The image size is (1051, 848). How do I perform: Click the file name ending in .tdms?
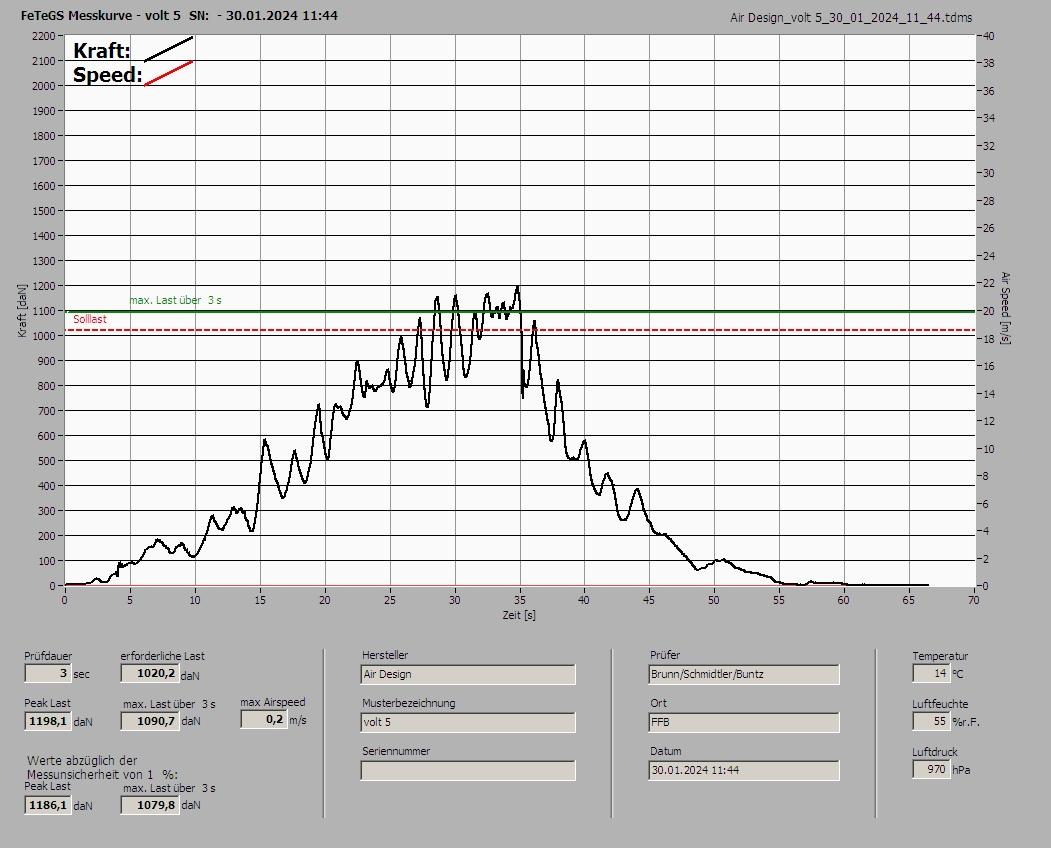851,18
